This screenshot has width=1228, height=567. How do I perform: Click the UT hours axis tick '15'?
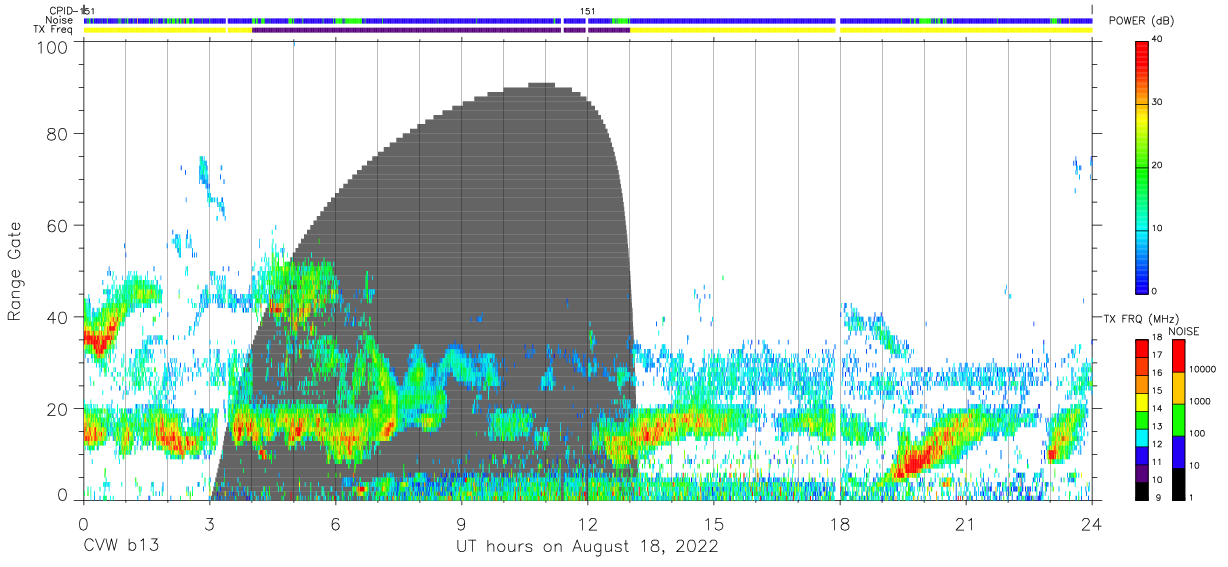coord(714,523)
